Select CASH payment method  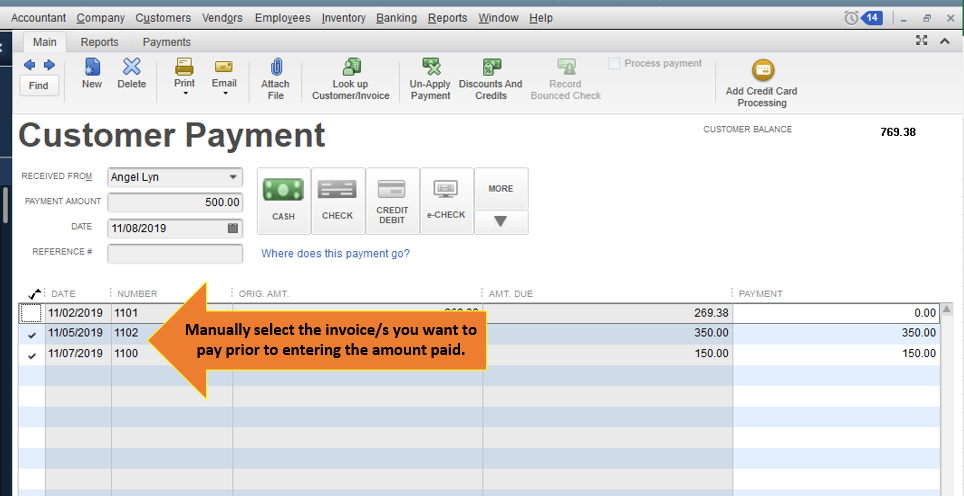(x=283, y=201)
